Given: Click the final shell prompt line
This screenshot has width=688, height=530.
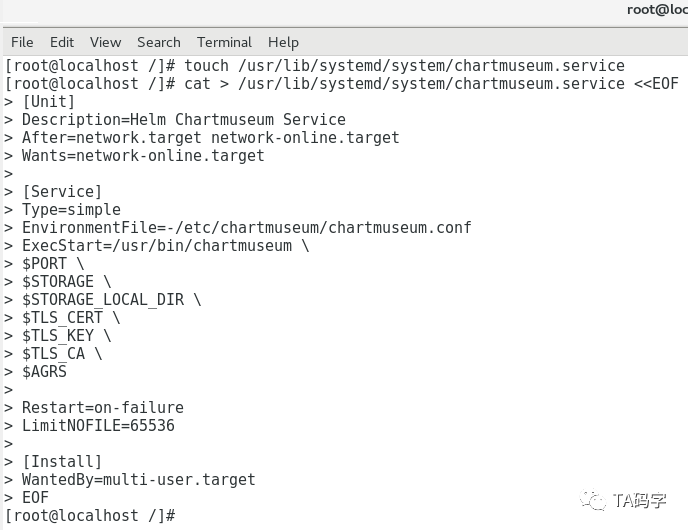Looking at the screenshot, I should point(90,516).
